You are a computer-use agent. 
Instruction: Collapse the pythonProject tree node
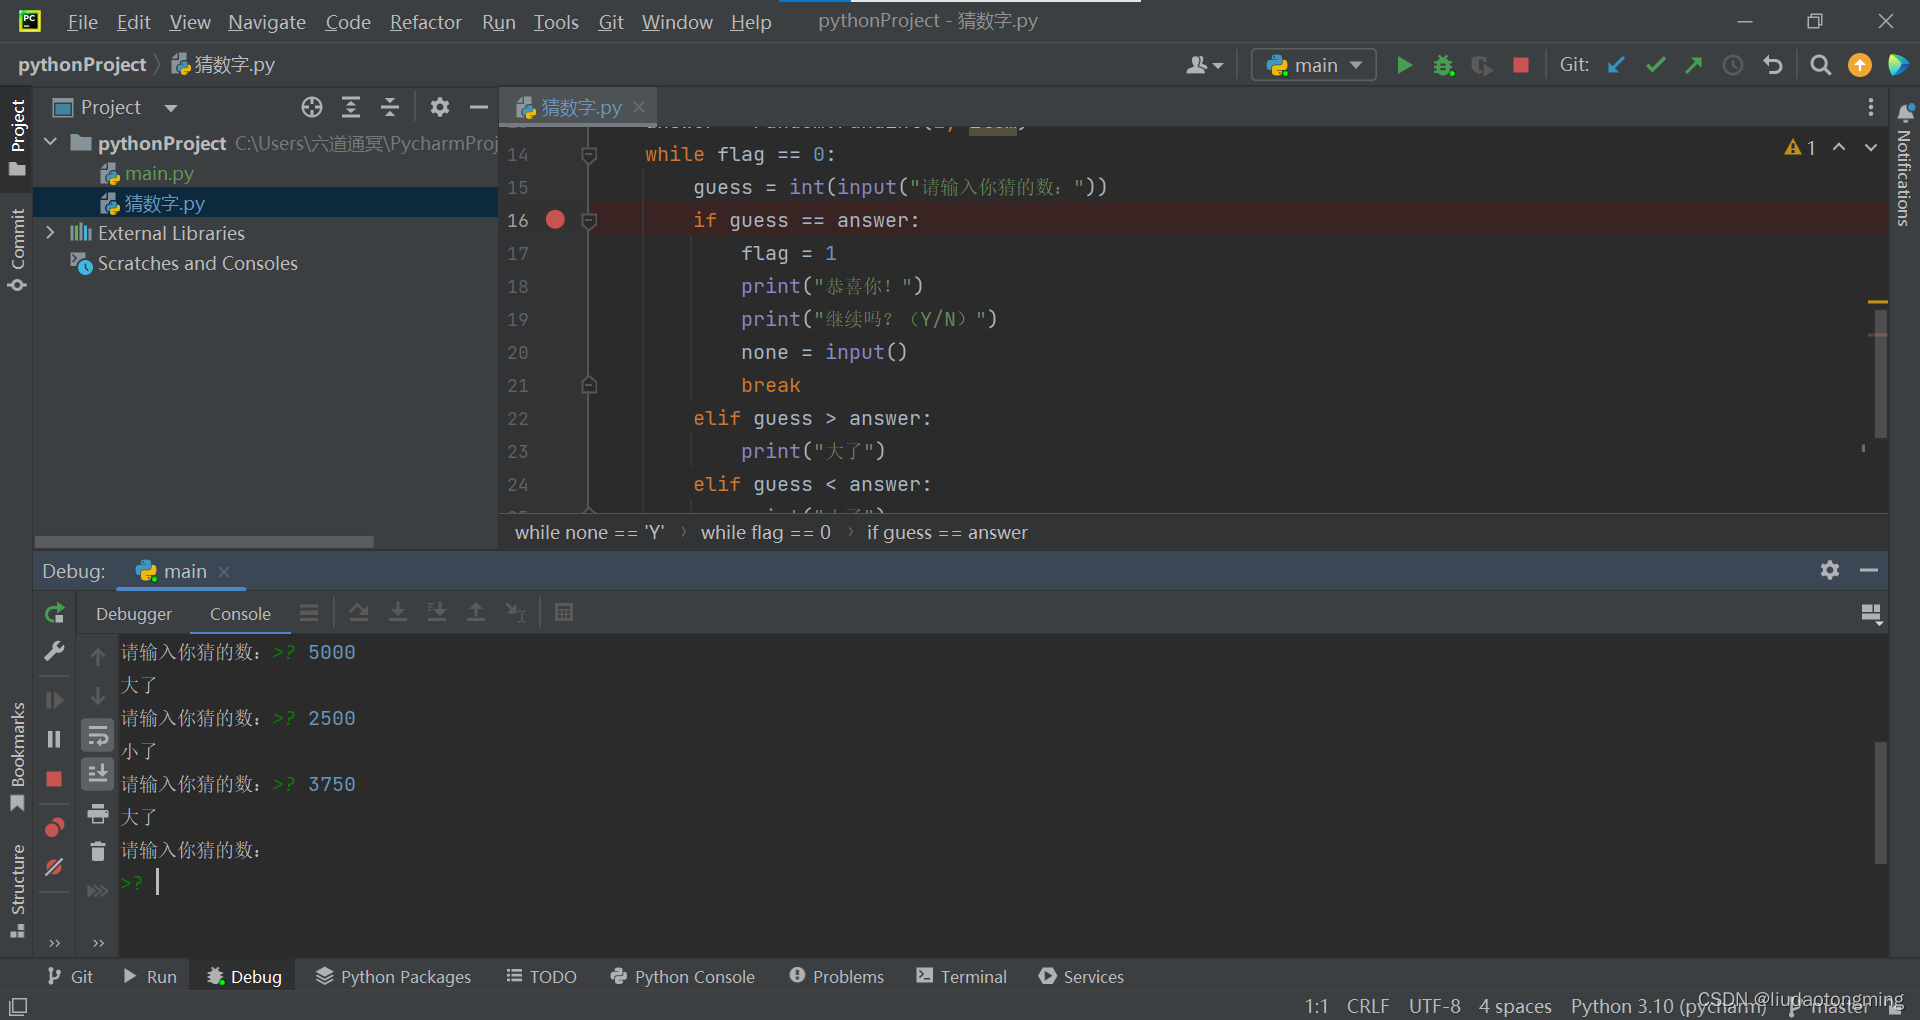point(51,143)
